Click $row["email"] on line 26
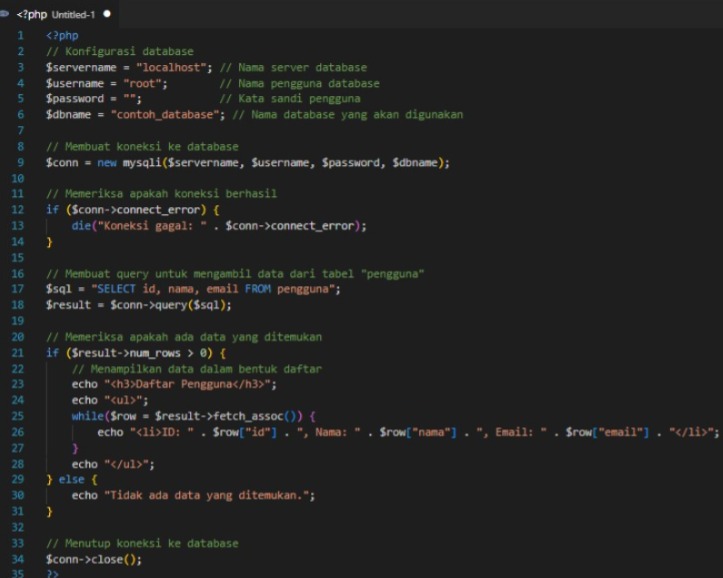The width and height of the screenshot is (723, 578). coord(608,432)
